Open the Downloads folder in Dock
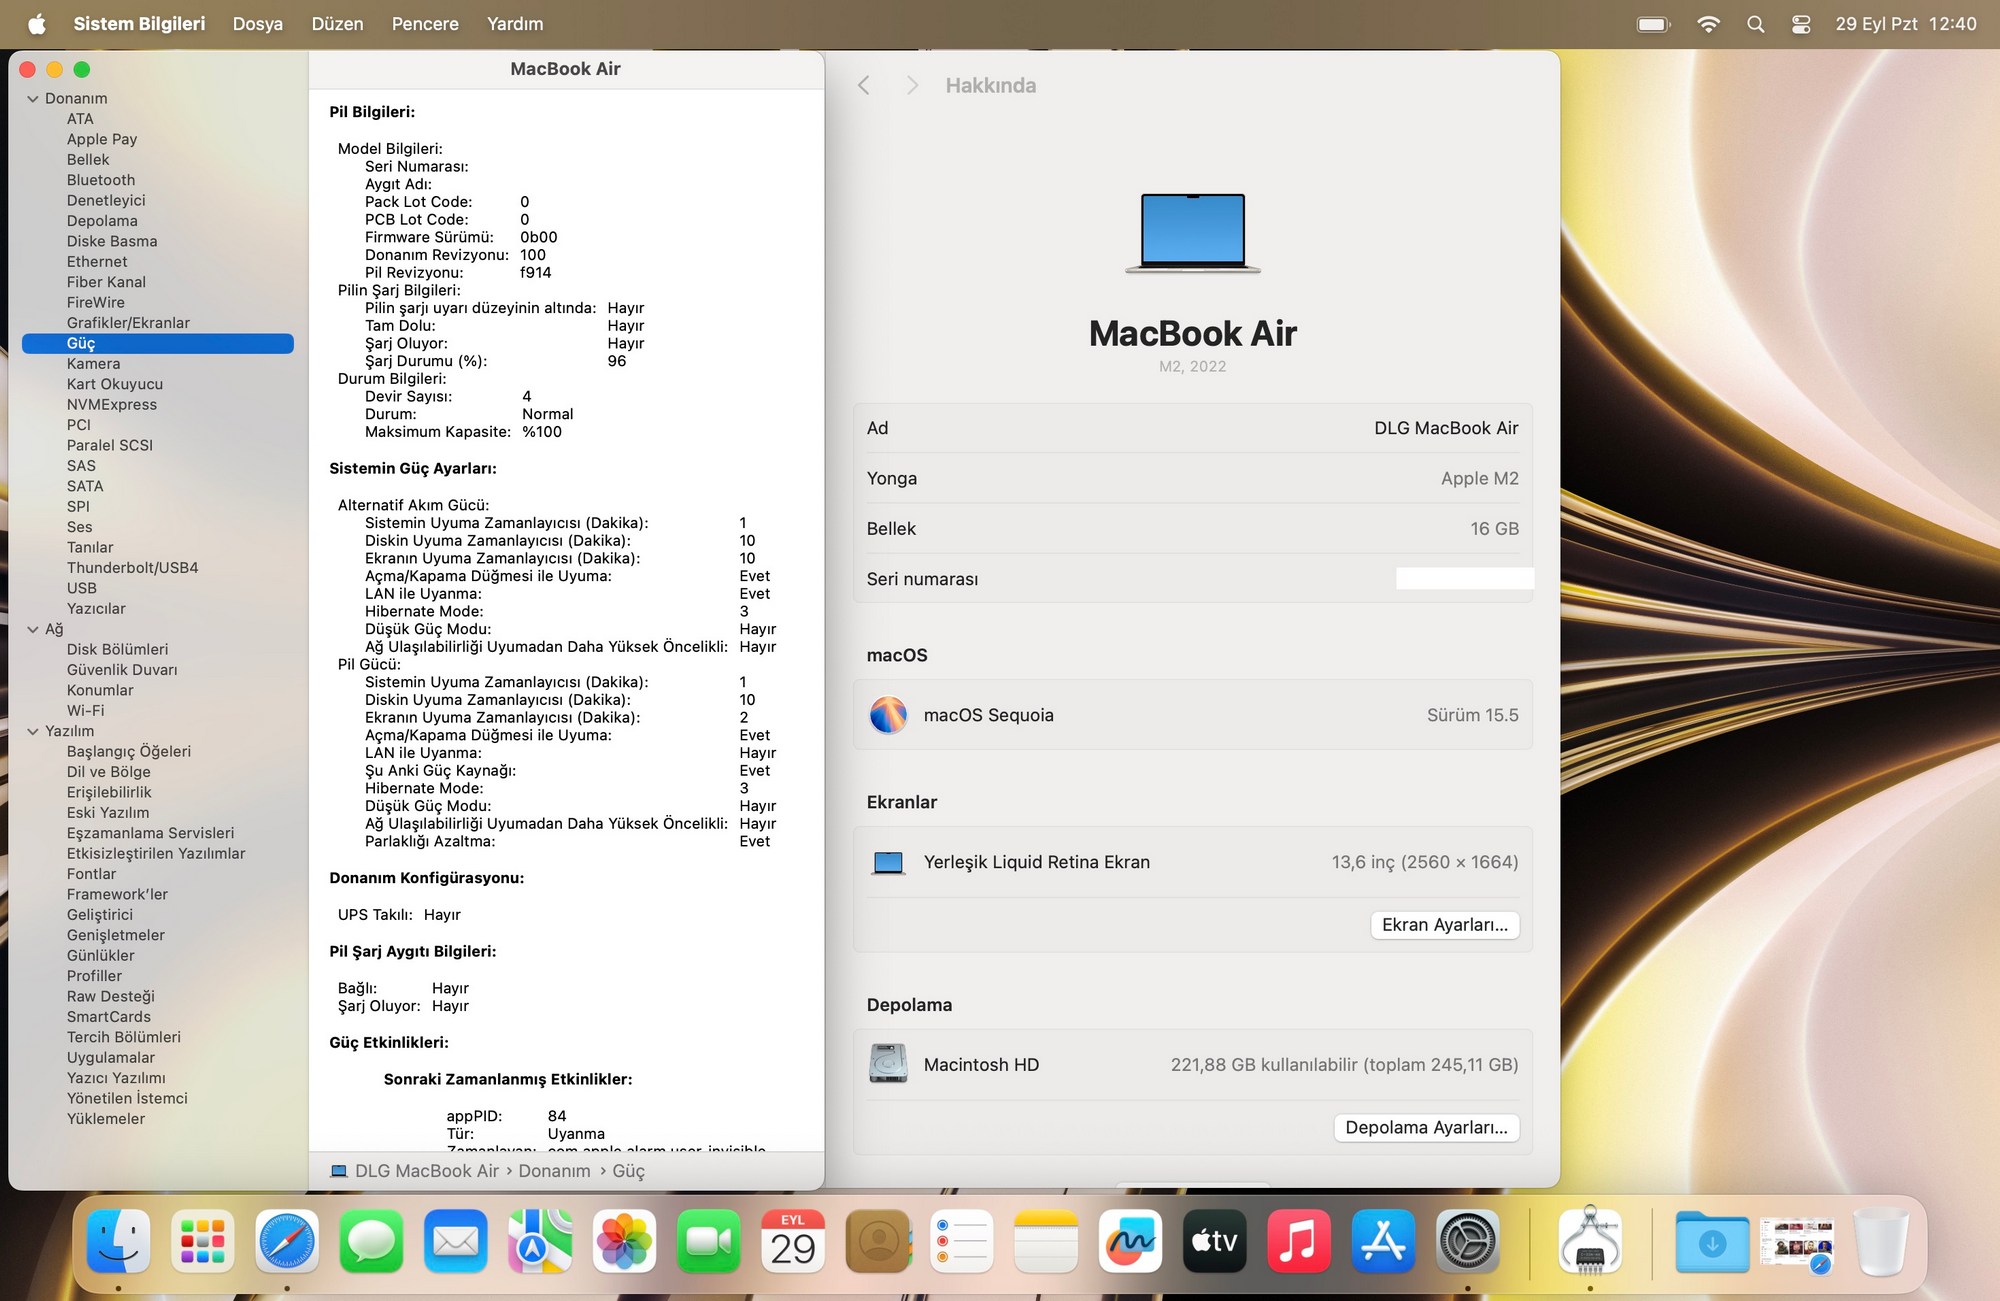2000x1301 pixels. pyautogui.click(x=1711, y=1242)
